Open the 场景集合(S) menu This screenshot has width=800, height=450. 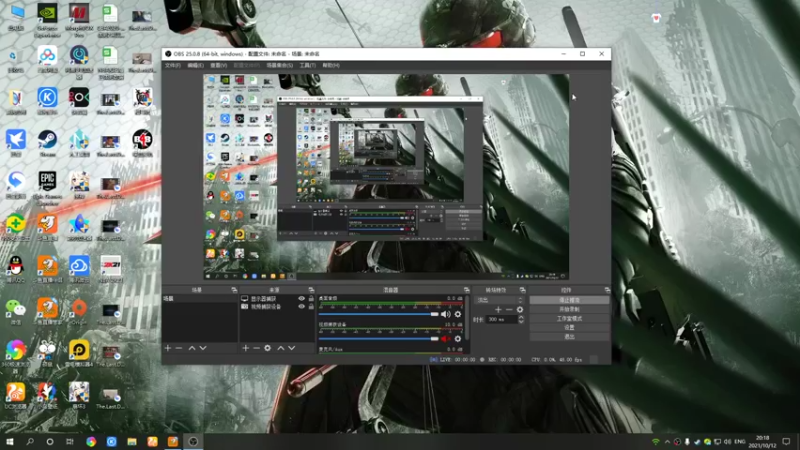[280, 65]
